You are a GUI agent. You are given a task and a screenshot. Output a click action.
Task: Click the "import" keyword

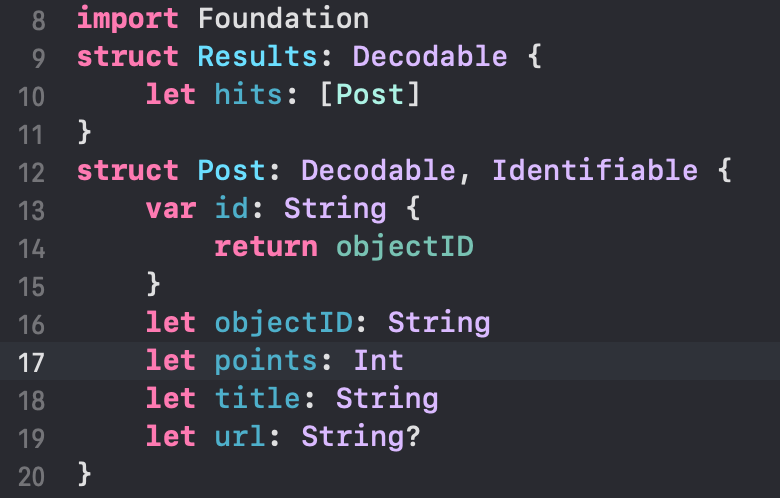(128, 19)
